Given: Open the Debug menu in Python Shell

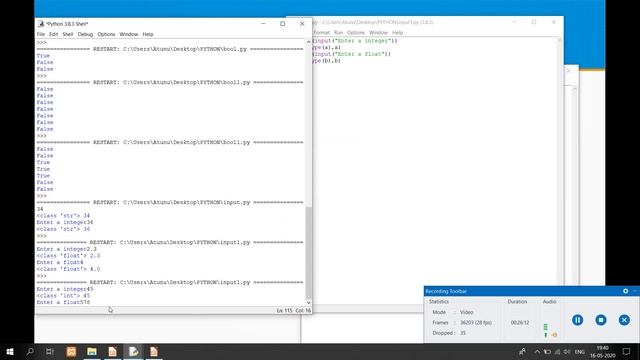Looking at the screenshot, I should [85, 34].
